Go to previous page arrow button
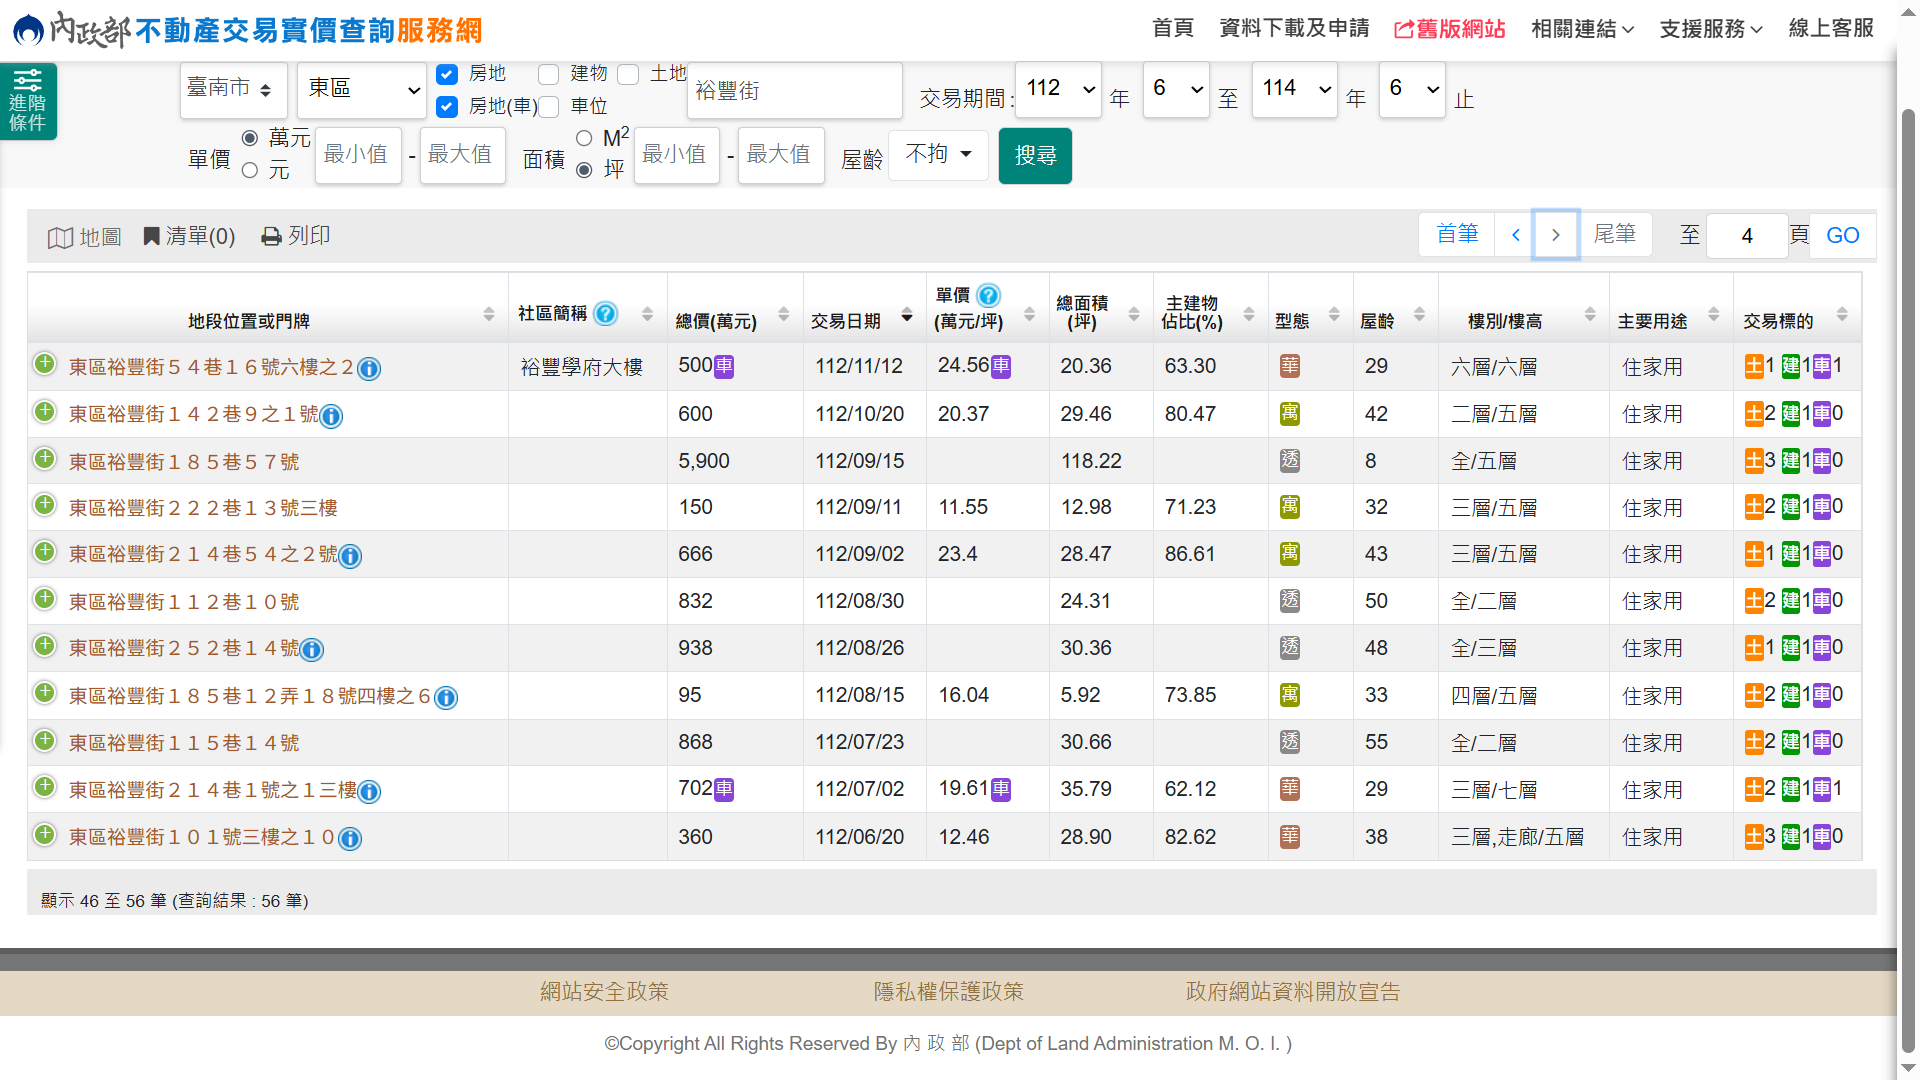 point(1516,235)
